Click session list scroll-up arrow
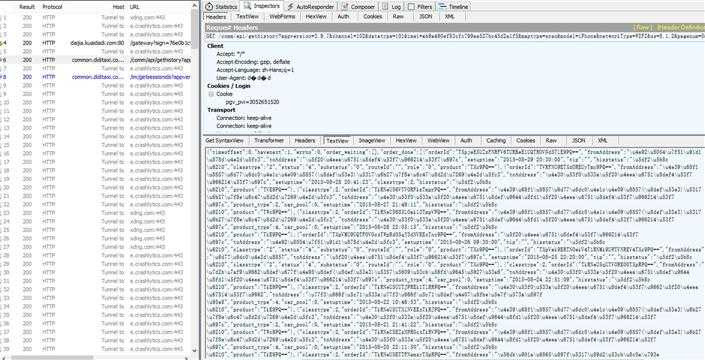 pos(195,4)
